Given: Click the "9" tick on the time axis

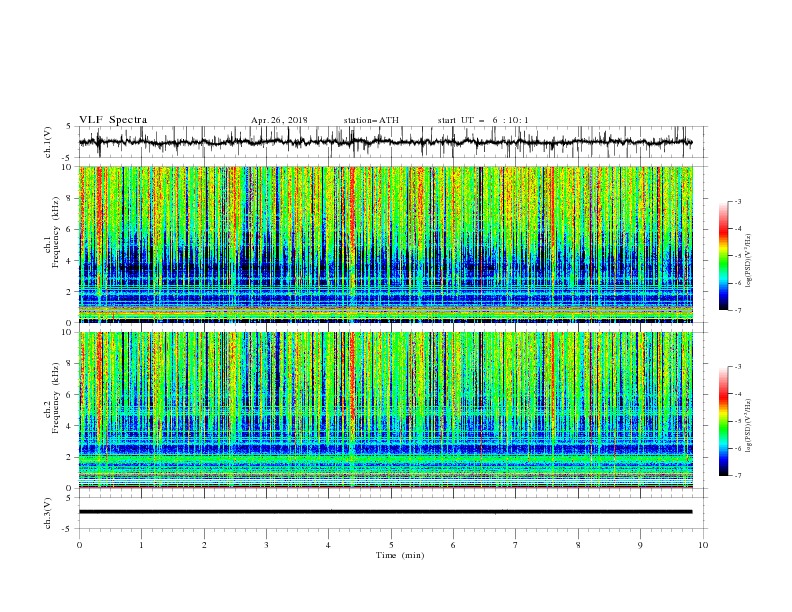Looking at the screenshot, I should coord(640,545).
